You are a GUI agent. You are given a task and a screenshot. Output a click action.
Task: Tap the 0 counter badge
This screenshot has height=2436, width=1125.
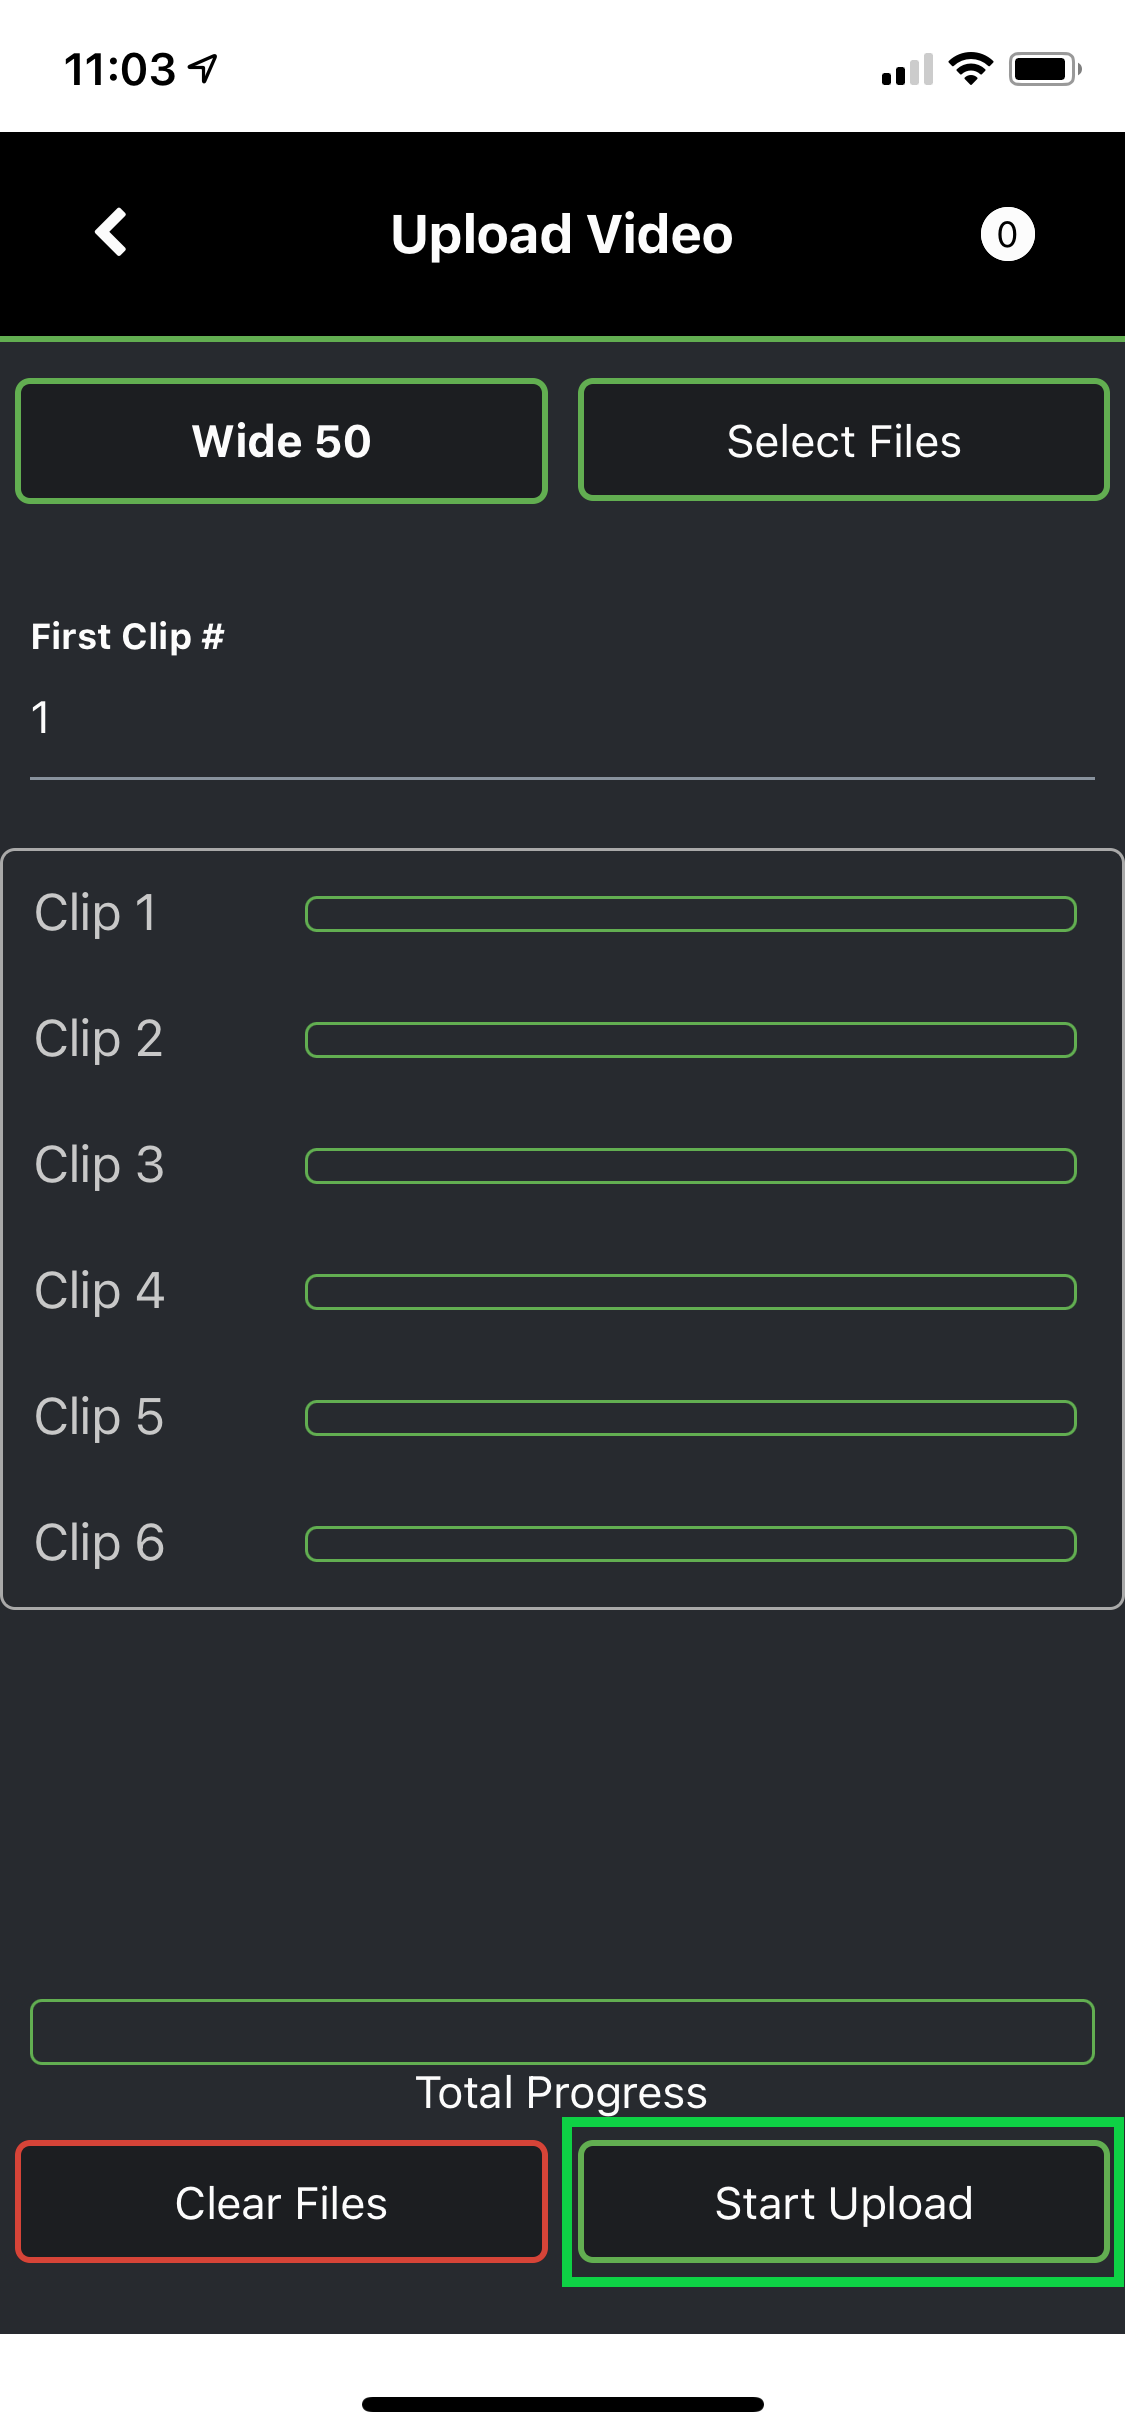pos(1007,234)
